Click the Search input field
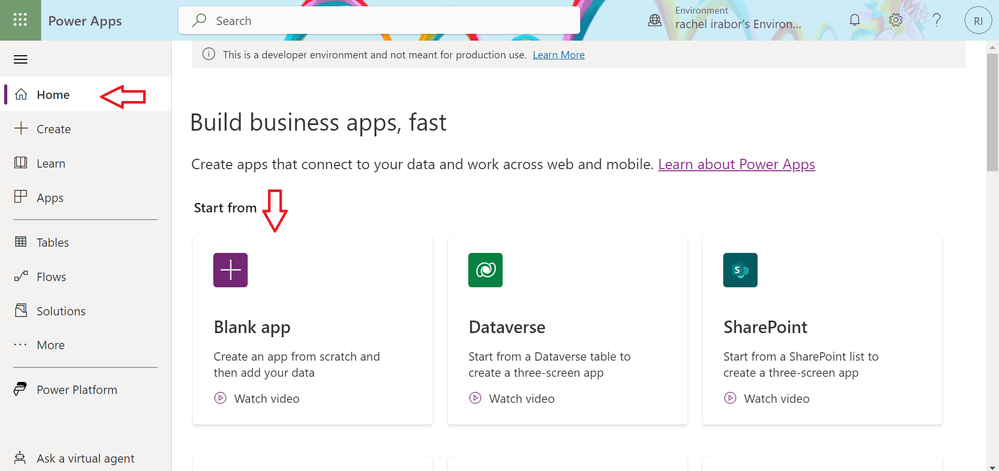 pos(379,20)
